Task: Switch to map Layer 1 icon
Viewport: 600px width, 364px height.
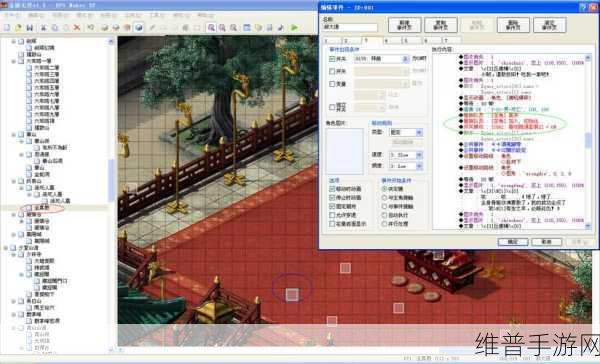Action: click(x=104, y=28)
